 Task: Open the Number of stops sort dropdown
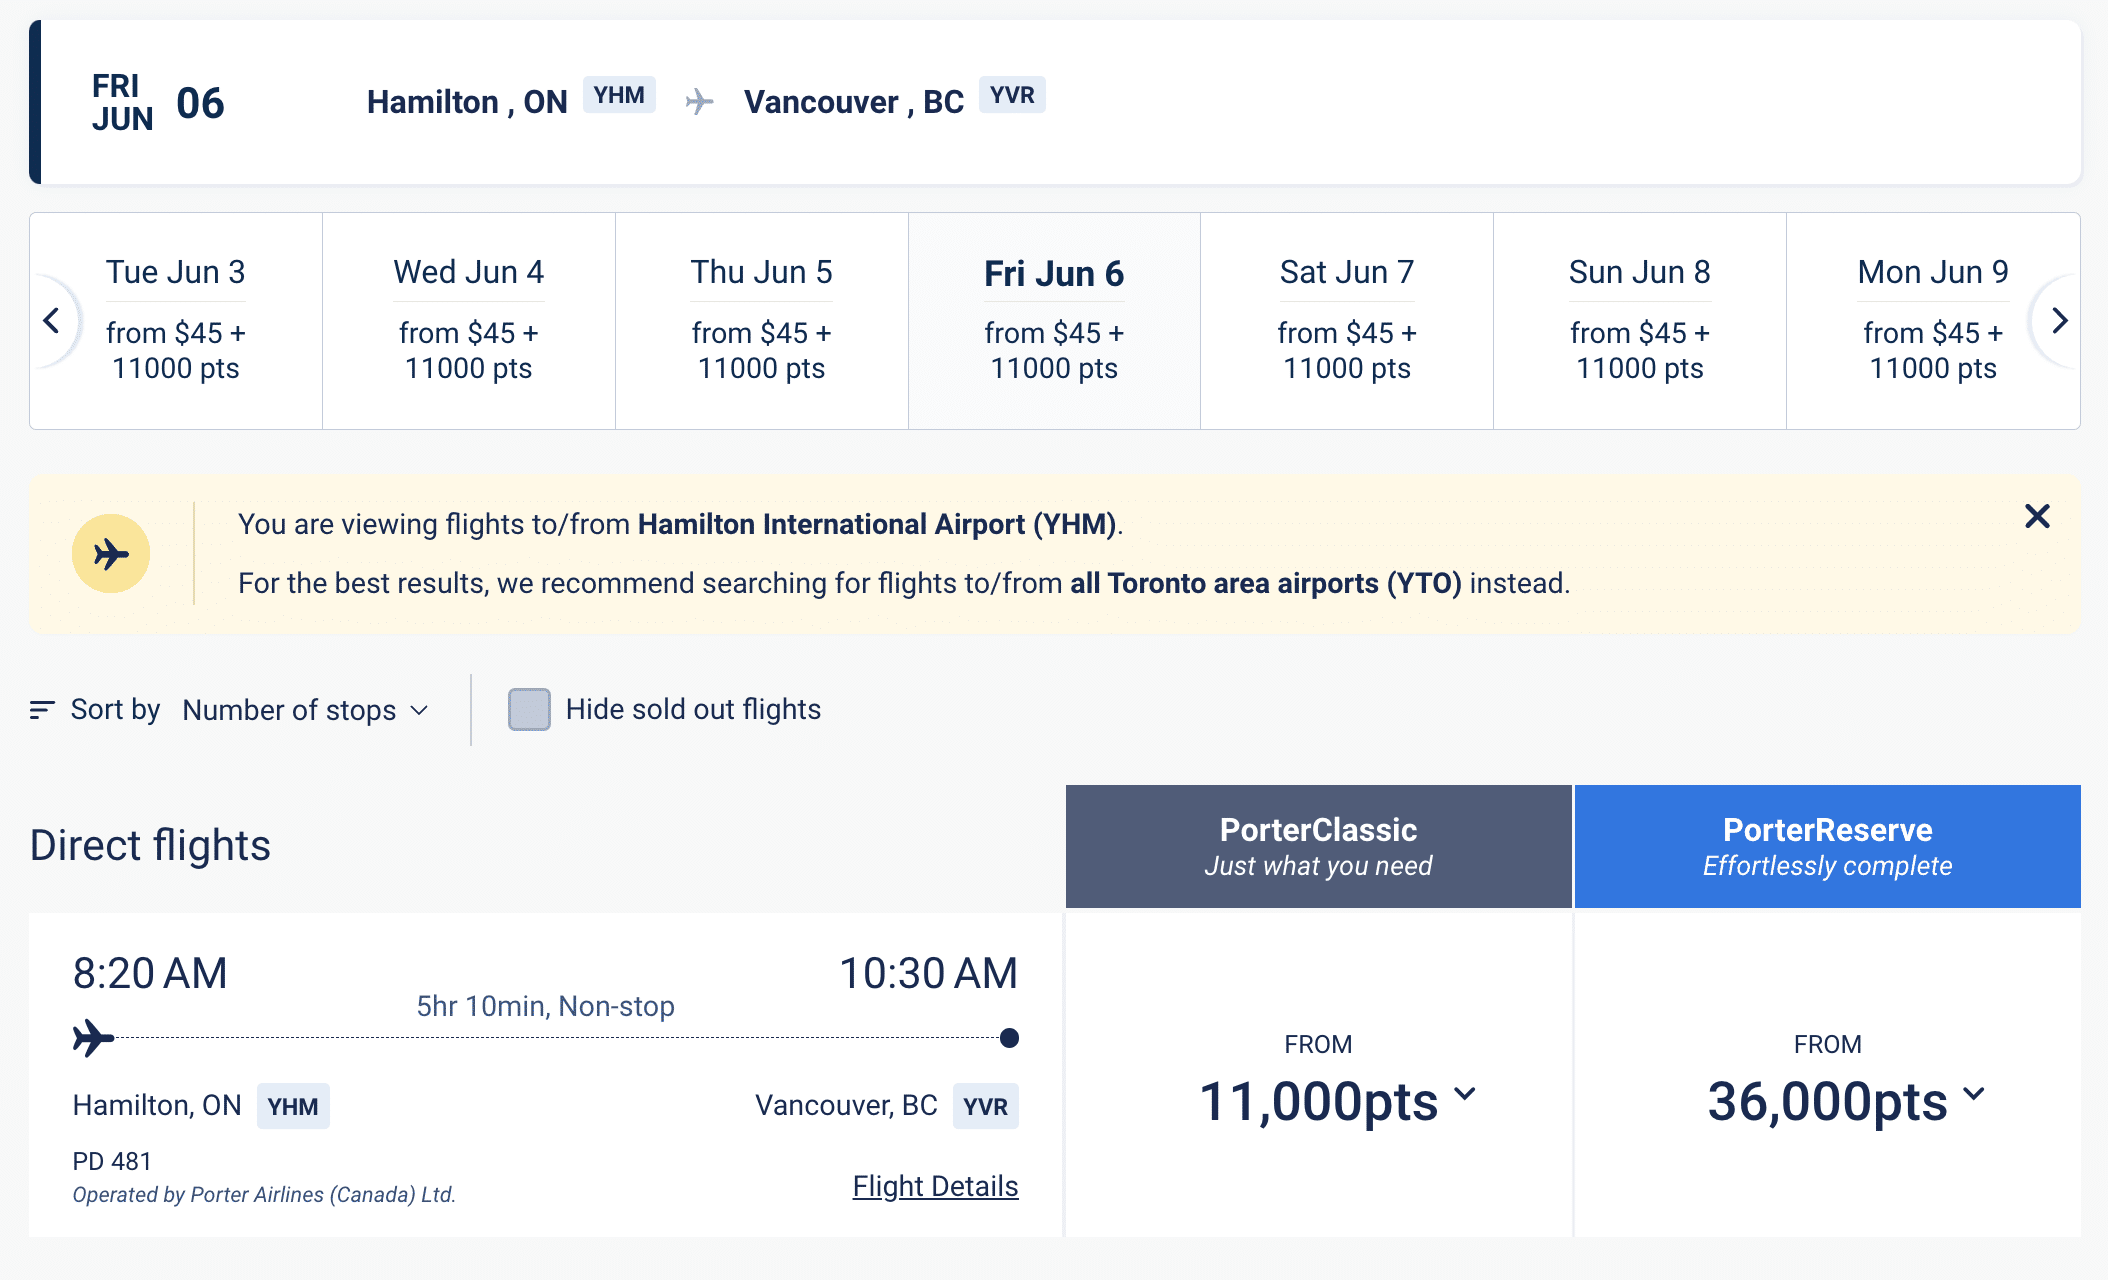(305, 710)
